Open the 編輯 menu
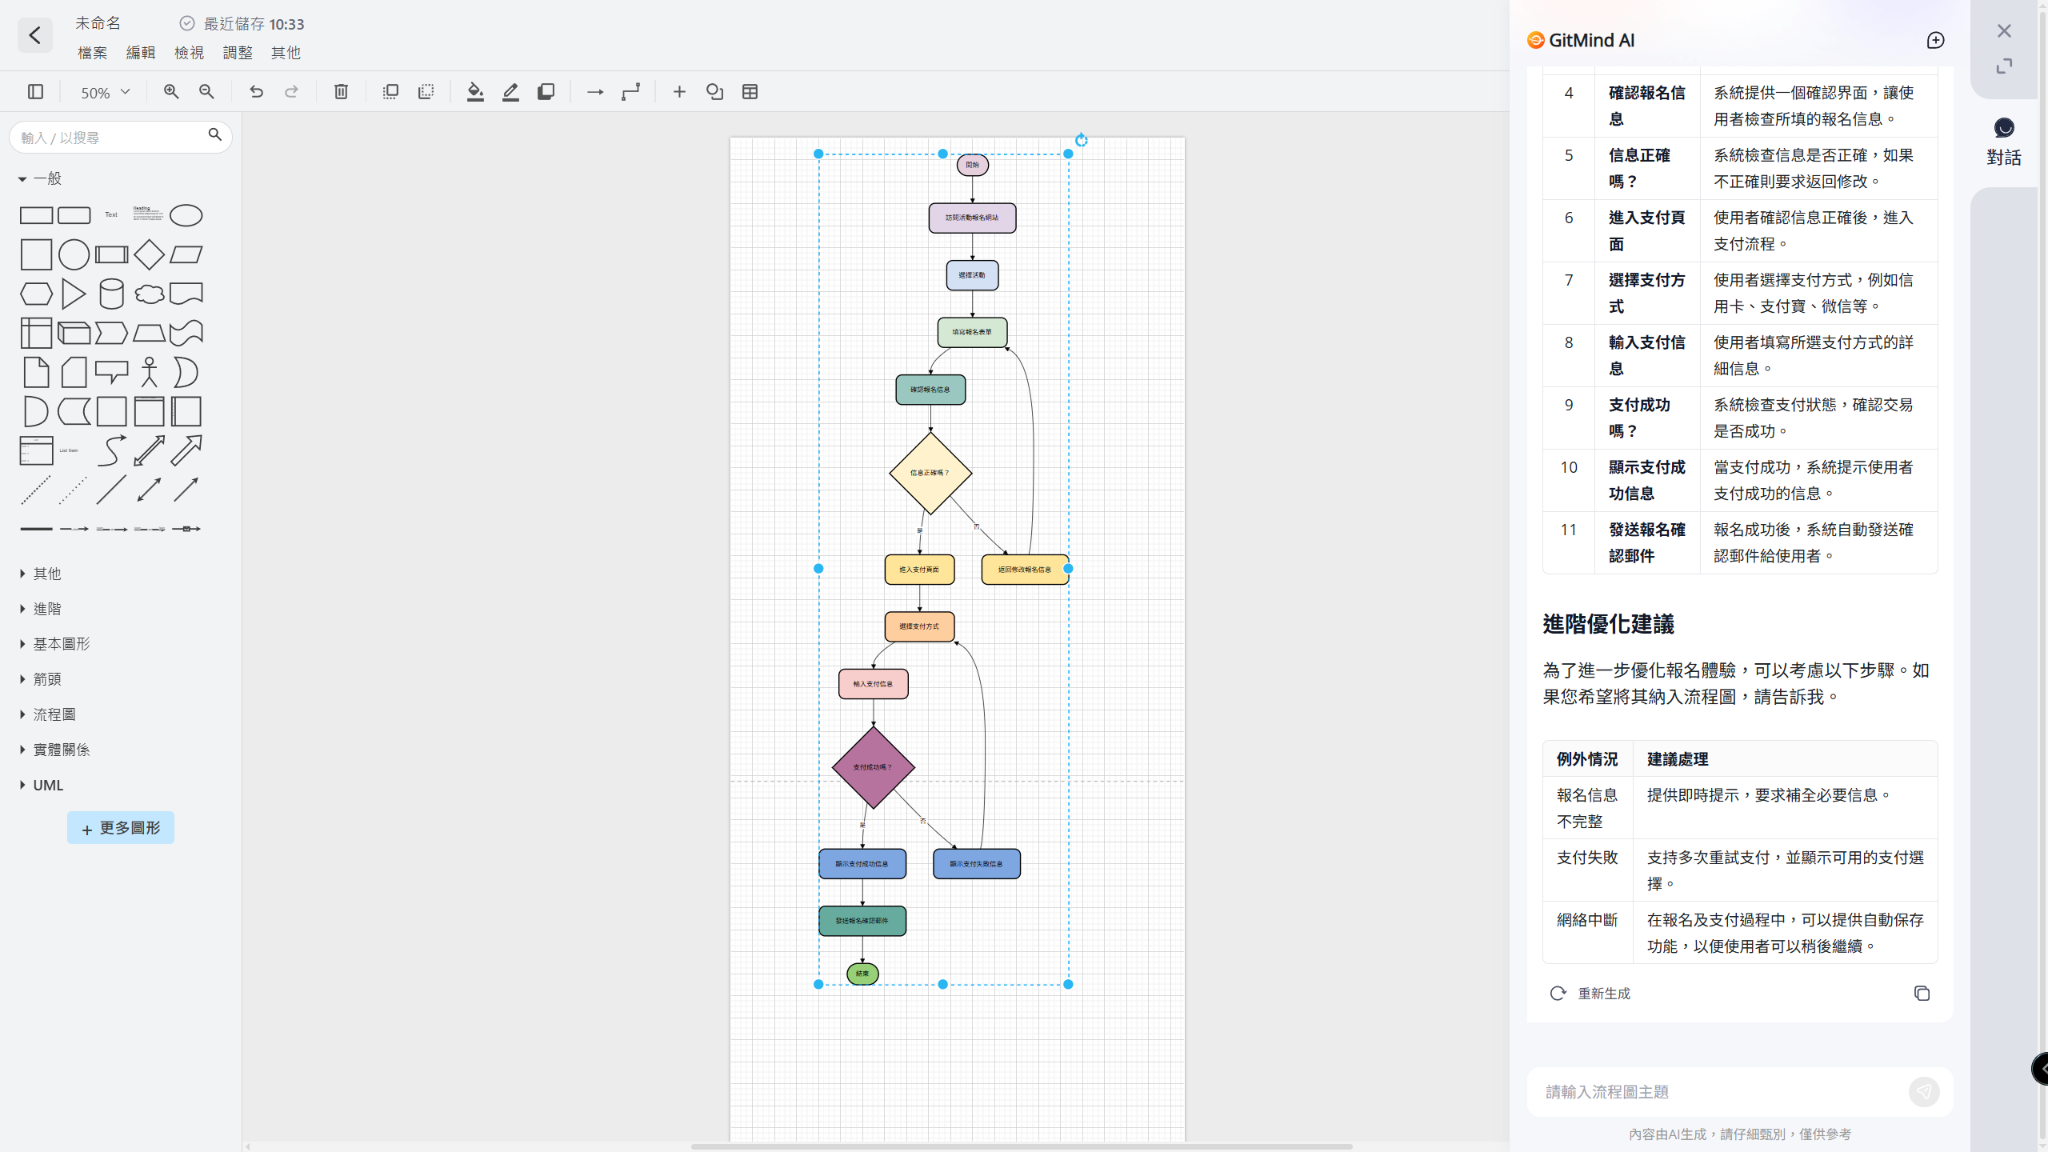2048x1152 pixels. click(140, 53)
